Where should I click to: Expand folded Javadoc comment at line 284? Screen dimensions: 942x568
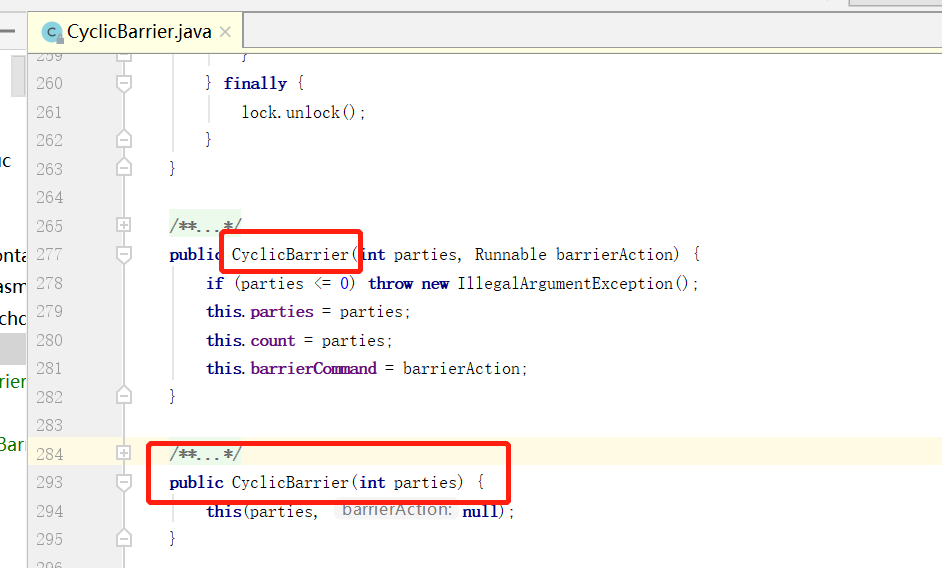pyautogui.click(x=124, y=453)
